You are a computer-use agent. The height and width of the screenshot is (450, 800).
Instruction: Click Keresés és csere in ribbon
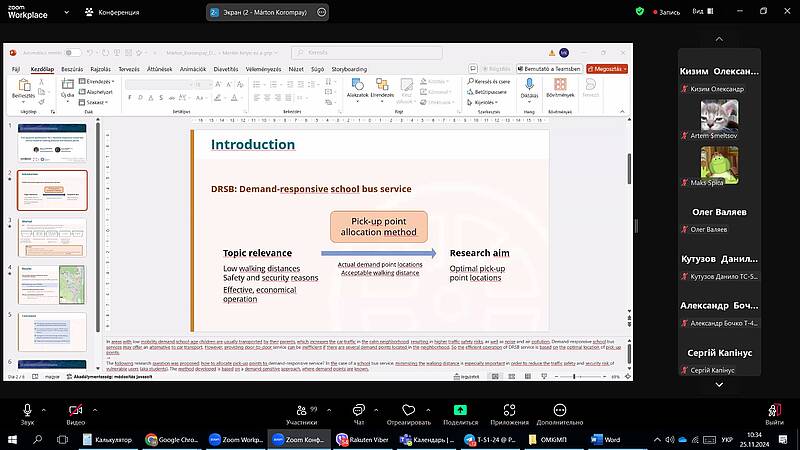tap(488, 82)
